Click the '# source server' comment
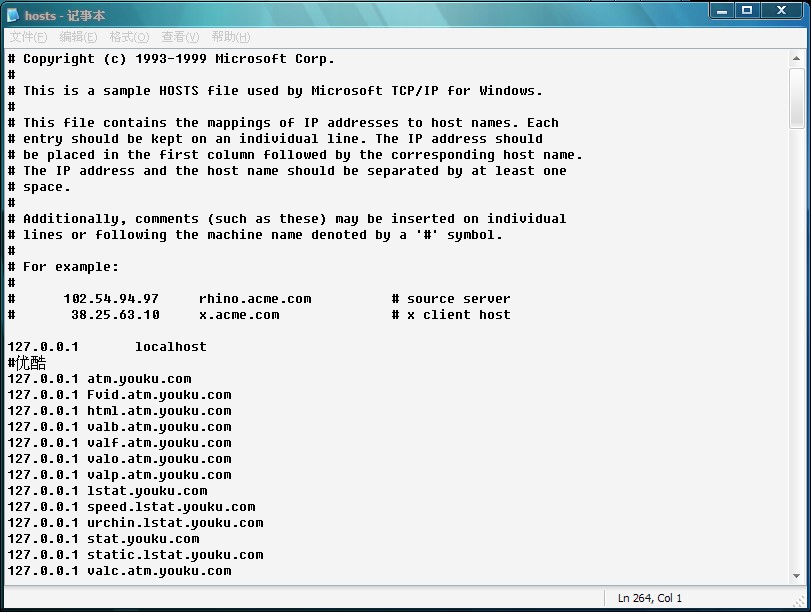 [x=451, y=299]
